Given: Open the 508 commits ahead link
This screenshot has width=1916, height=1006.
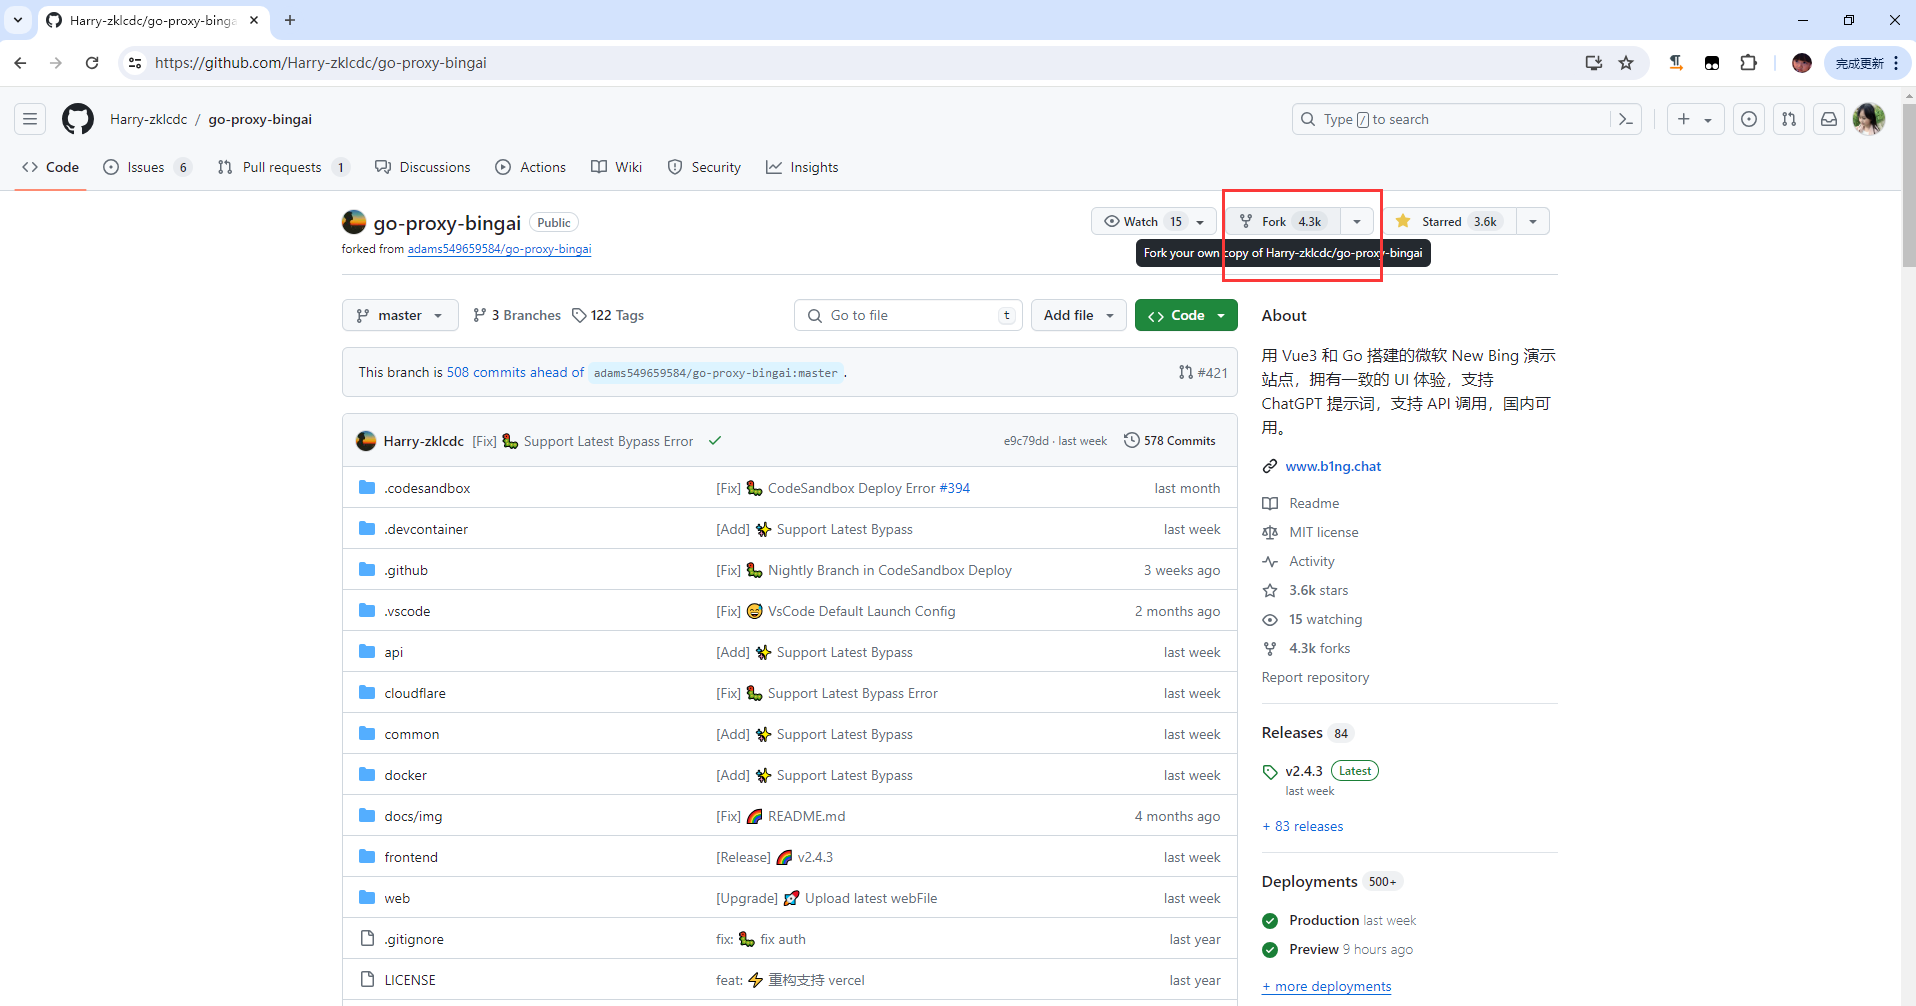Looking at the screenshot, I should coord(515,372).
